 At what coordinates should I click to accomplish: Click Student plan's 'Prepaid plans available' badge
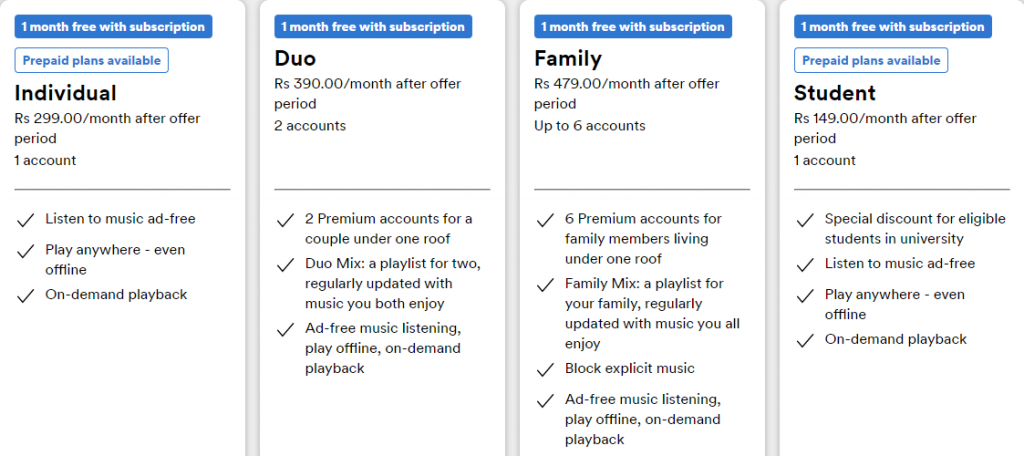point(871,61)
